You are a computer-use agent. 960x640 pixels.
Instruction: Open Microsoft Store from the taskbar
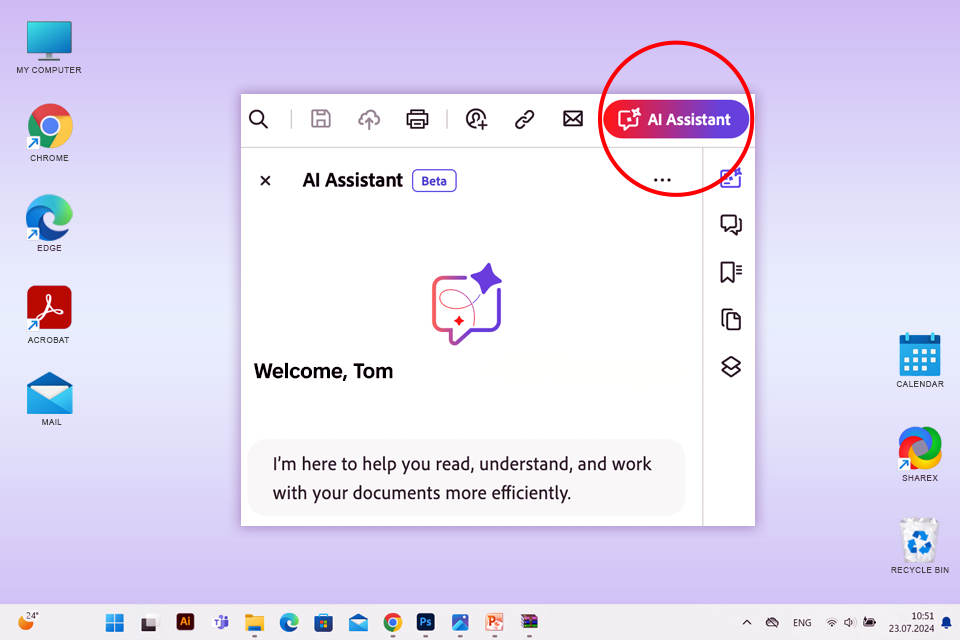[x=323, y=623]
